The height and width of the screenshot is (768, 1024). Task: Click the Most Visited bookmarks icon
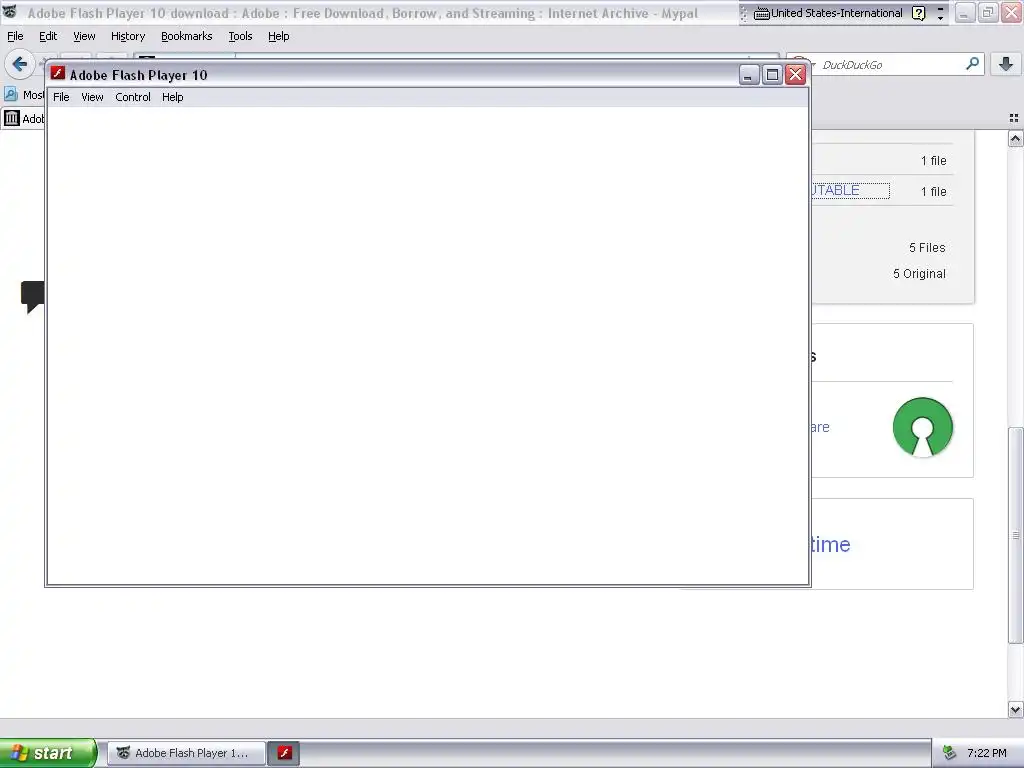[x=11, y=95]
